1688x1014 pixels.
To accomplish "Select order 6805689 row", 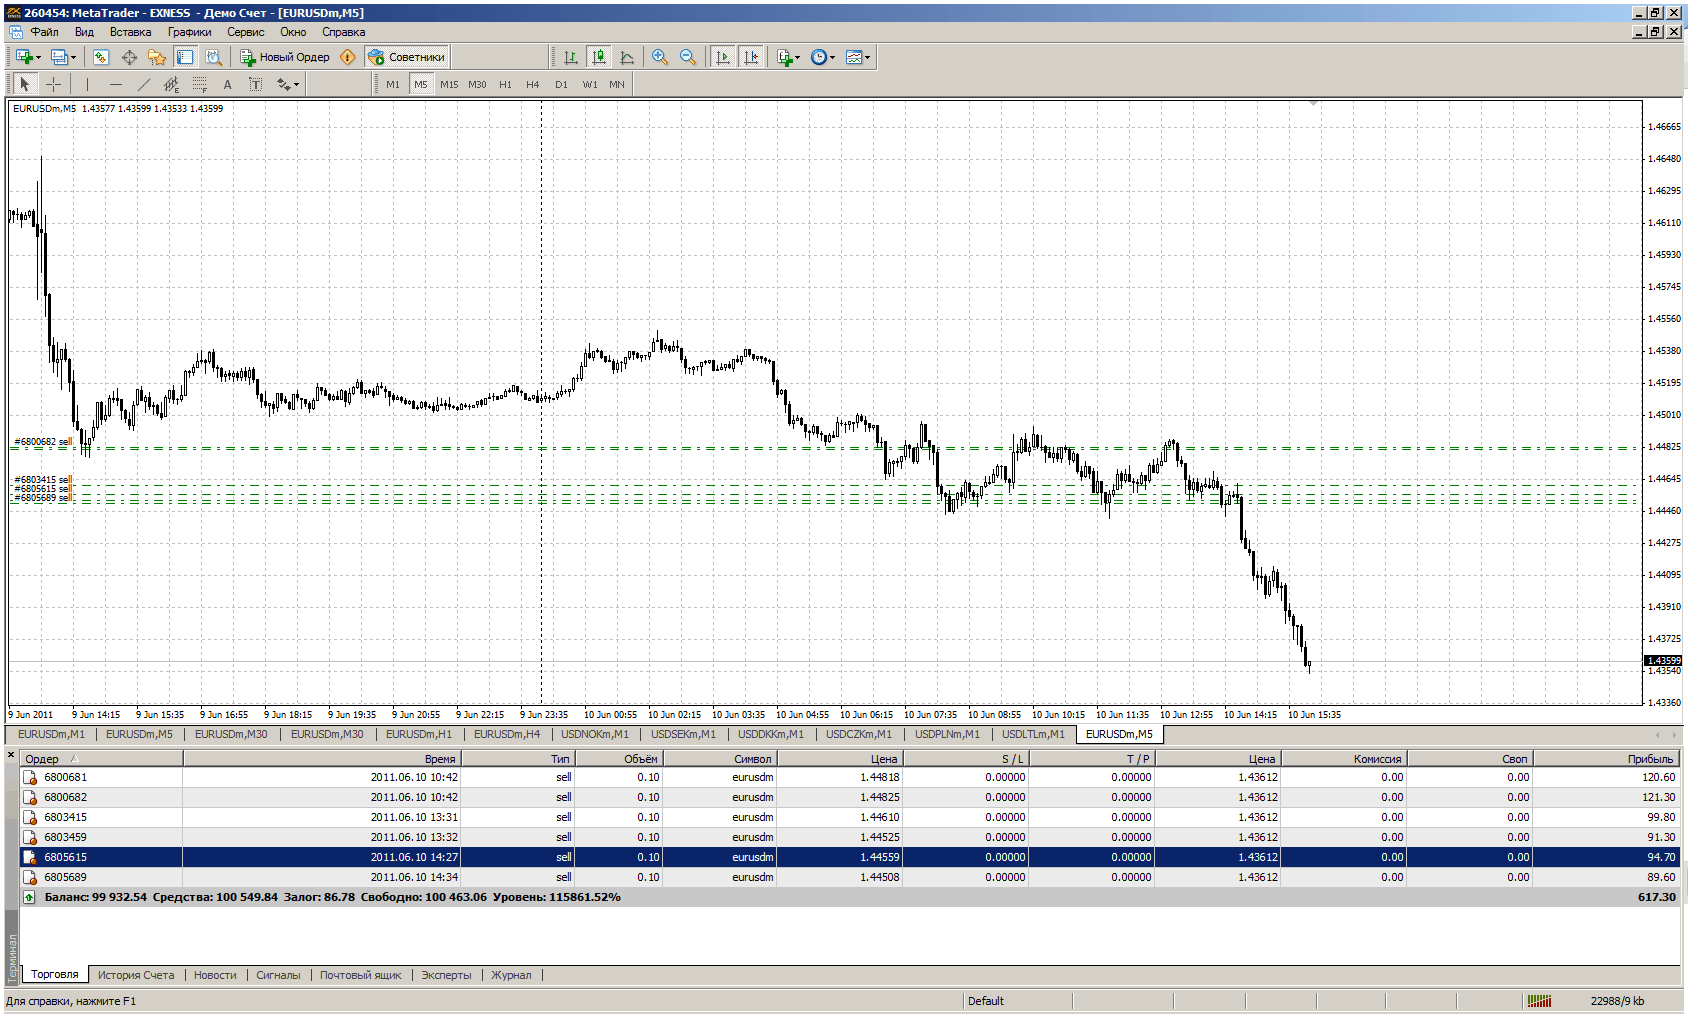I will (x=849, y=877).
